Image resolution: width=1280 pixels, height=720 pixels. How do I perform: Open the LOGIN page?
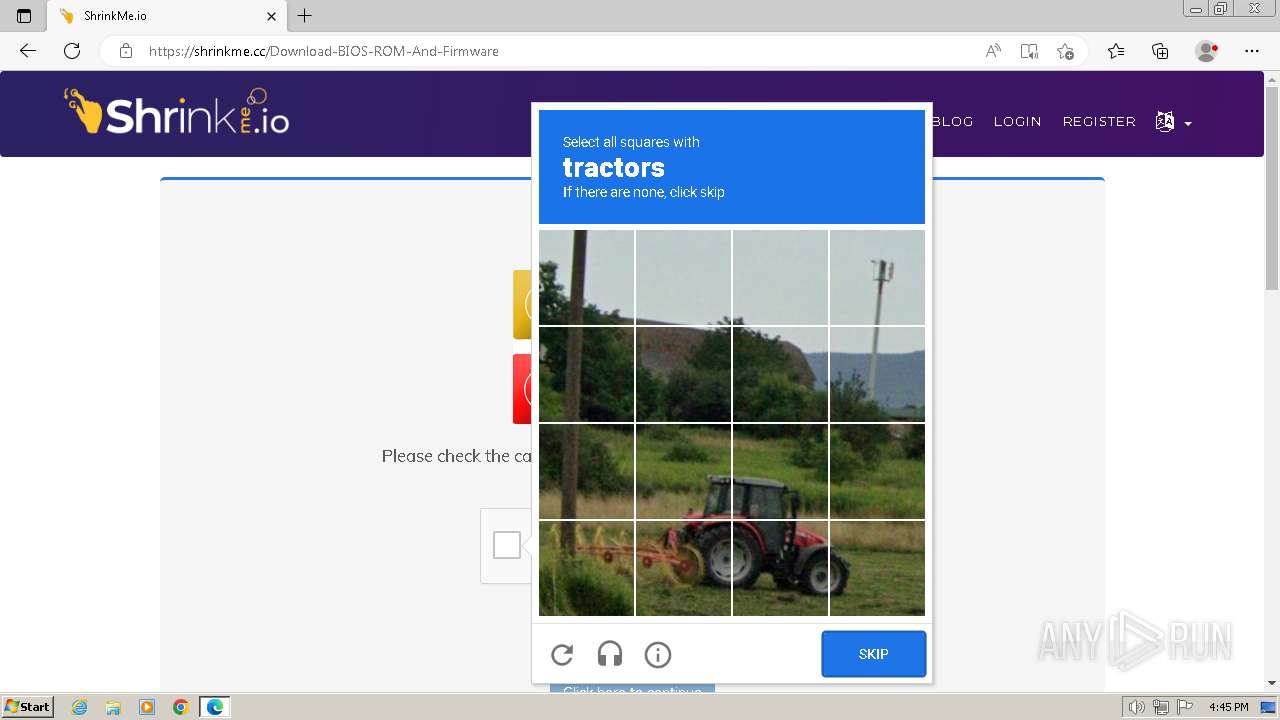[x=1018, y=121]
